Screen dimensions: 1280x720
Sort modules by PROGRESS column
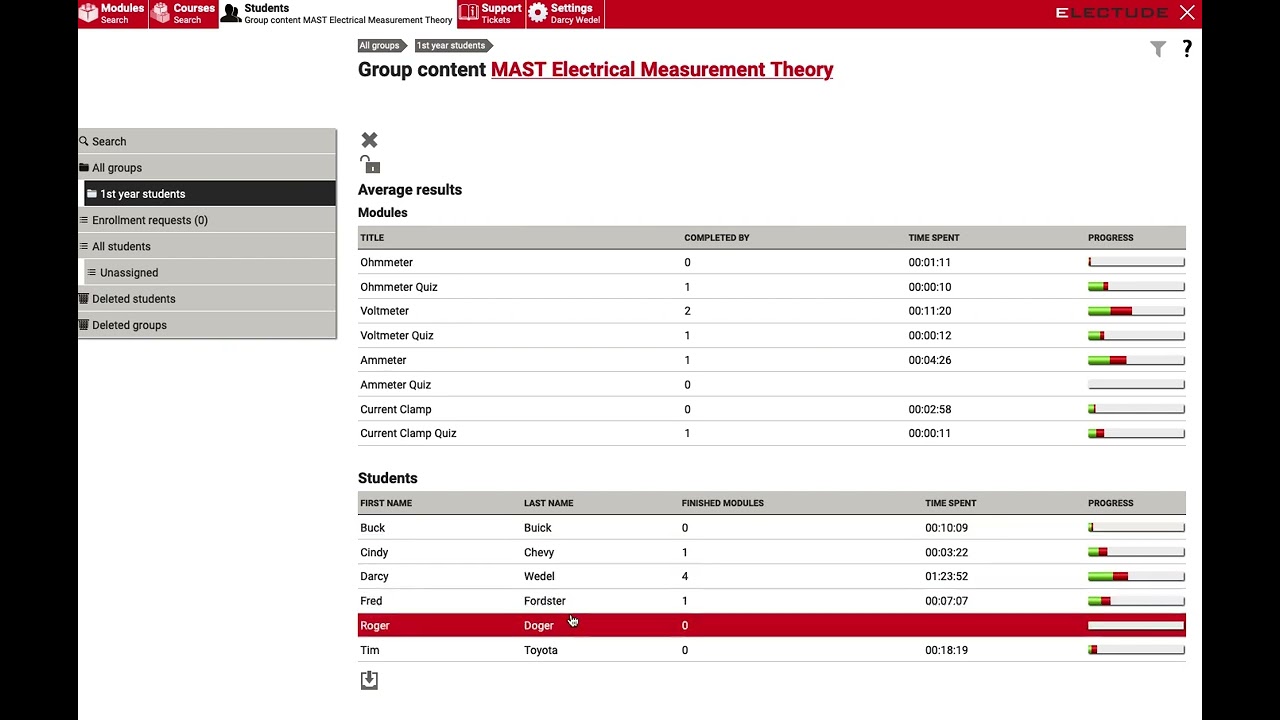(x=1111, y=238)
